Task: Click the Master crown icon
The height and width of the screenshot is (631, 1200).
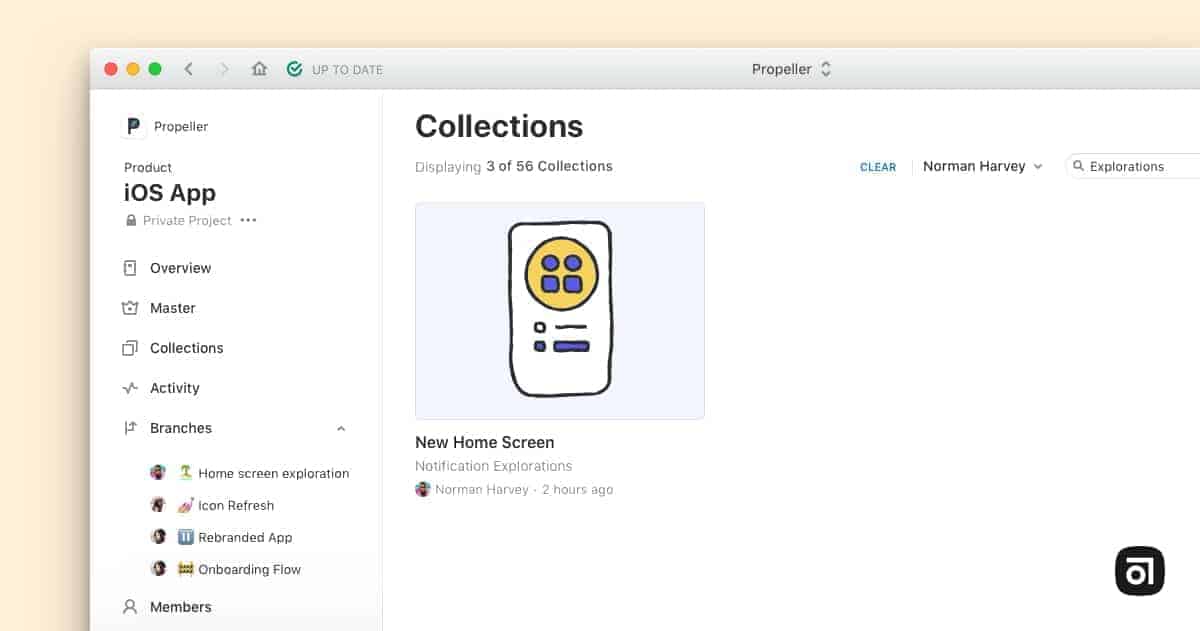Action: [129, 308]
